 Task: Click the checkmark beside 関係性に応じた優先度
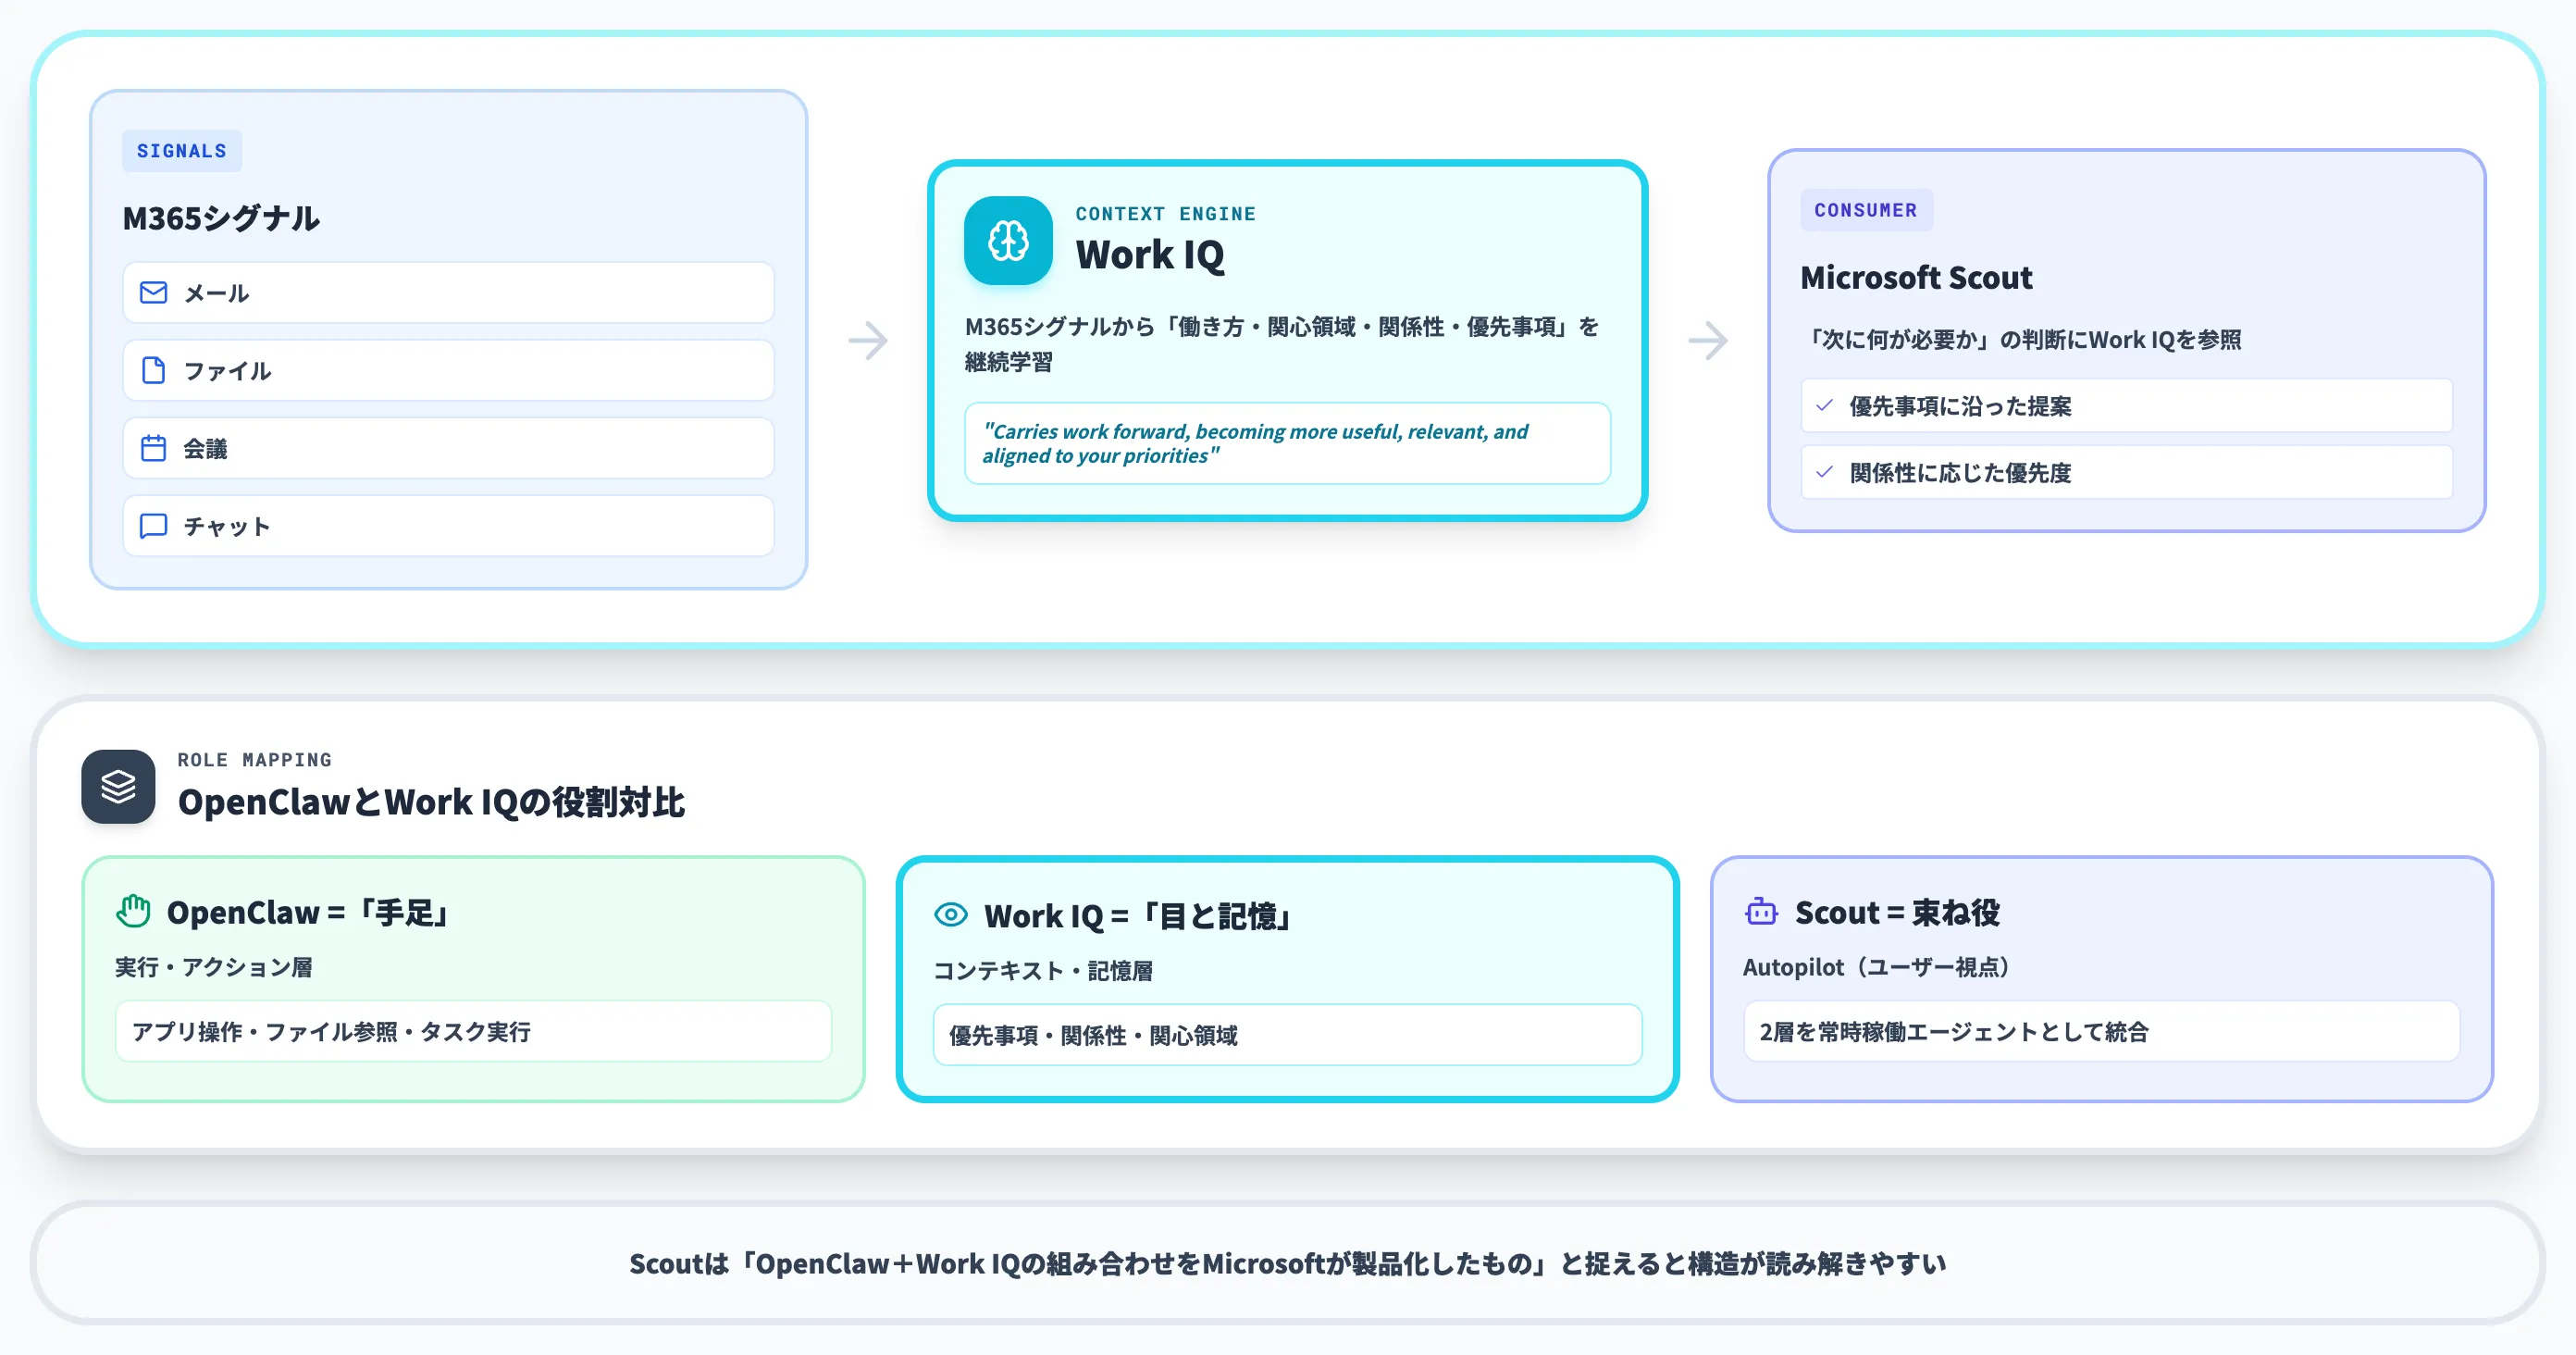click(1824, 472)
